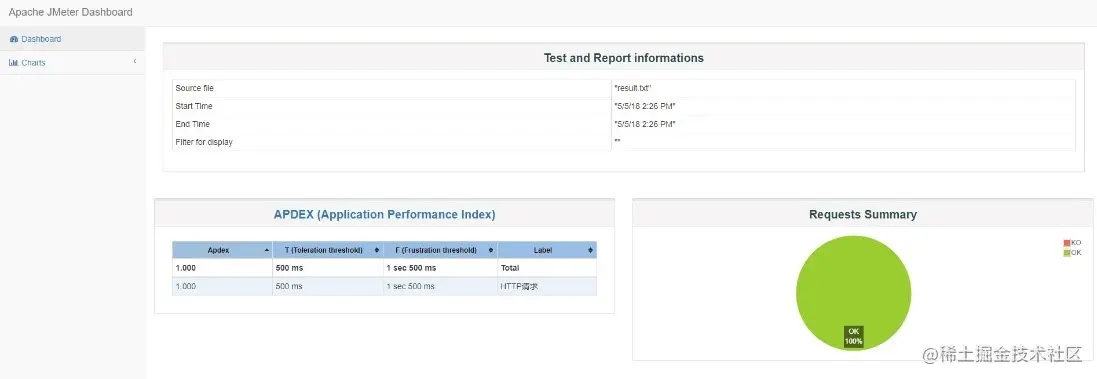Click the KO legend label
Viewport: 1097px width, 379px height.
click(x=1076, y=243)
